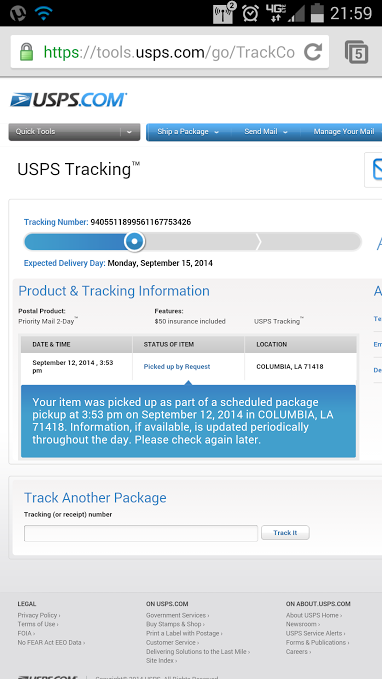
Task: Open the Send Mail menu
Action: 265,132
